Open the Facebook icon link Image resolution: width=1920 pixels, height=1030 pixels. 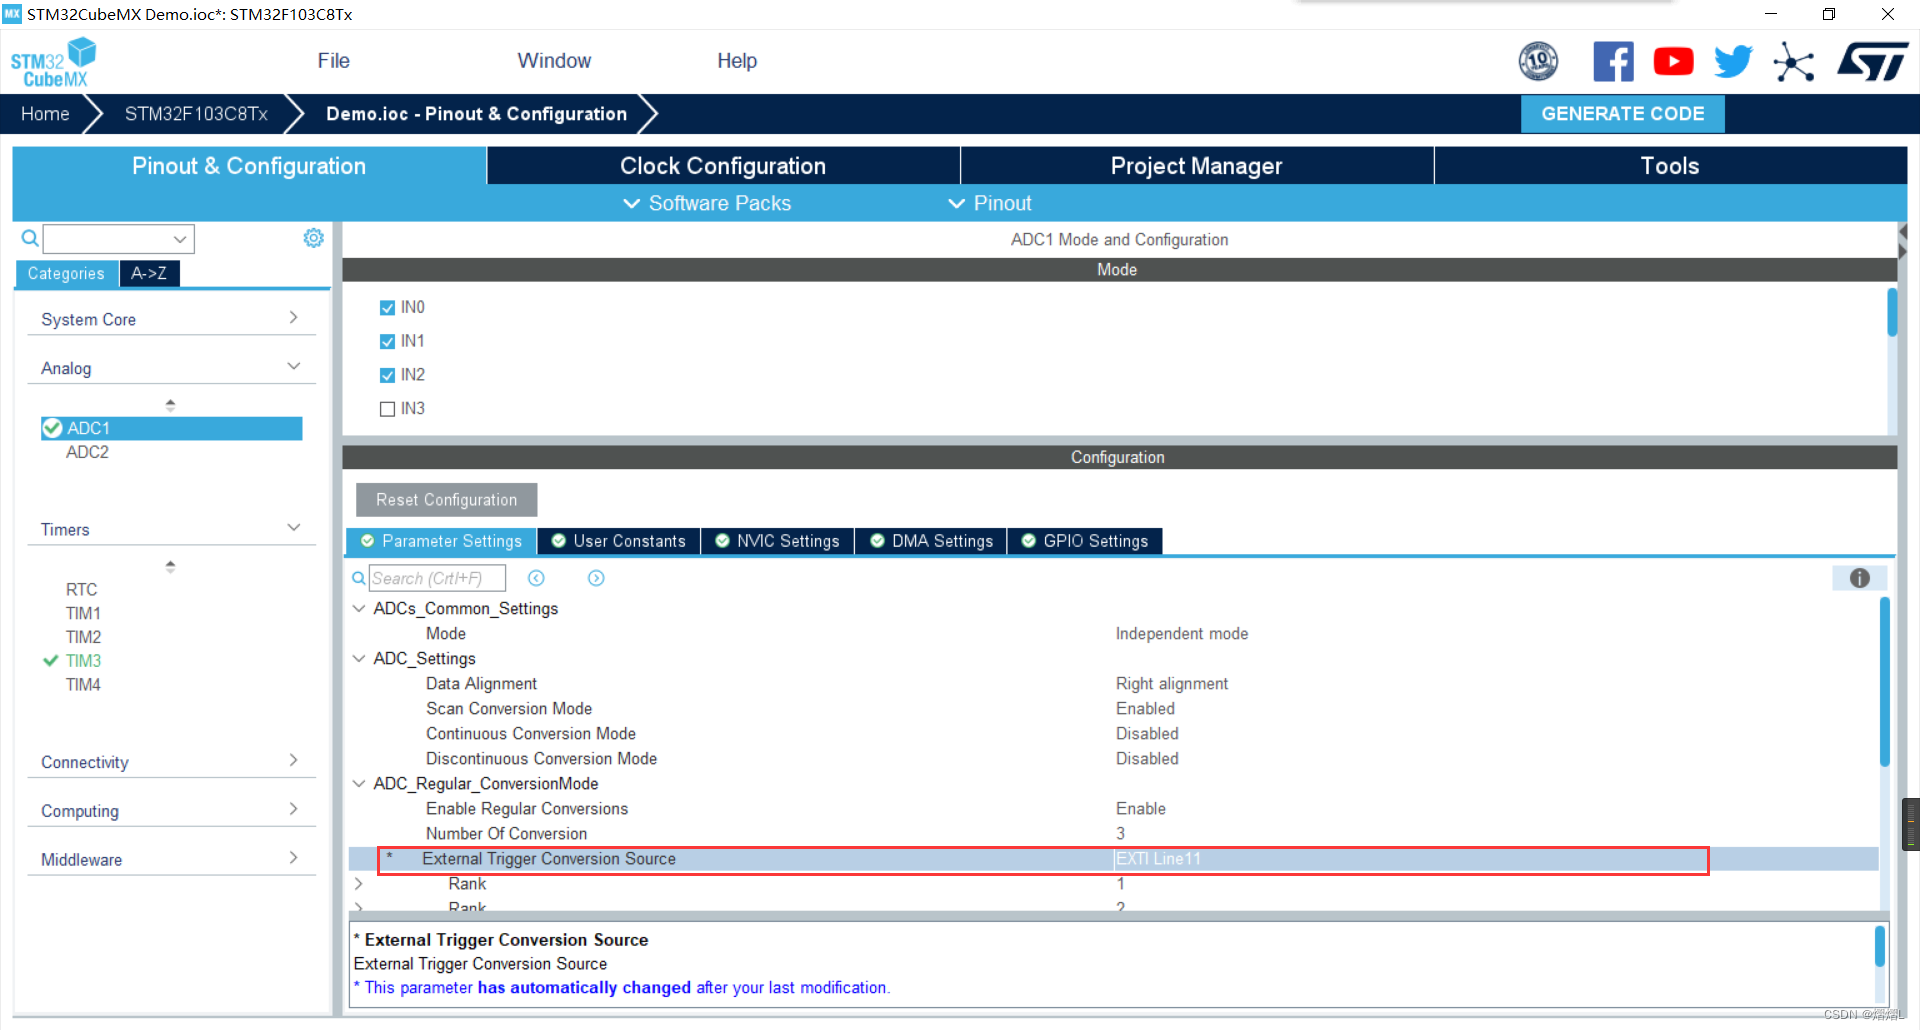1613,62
